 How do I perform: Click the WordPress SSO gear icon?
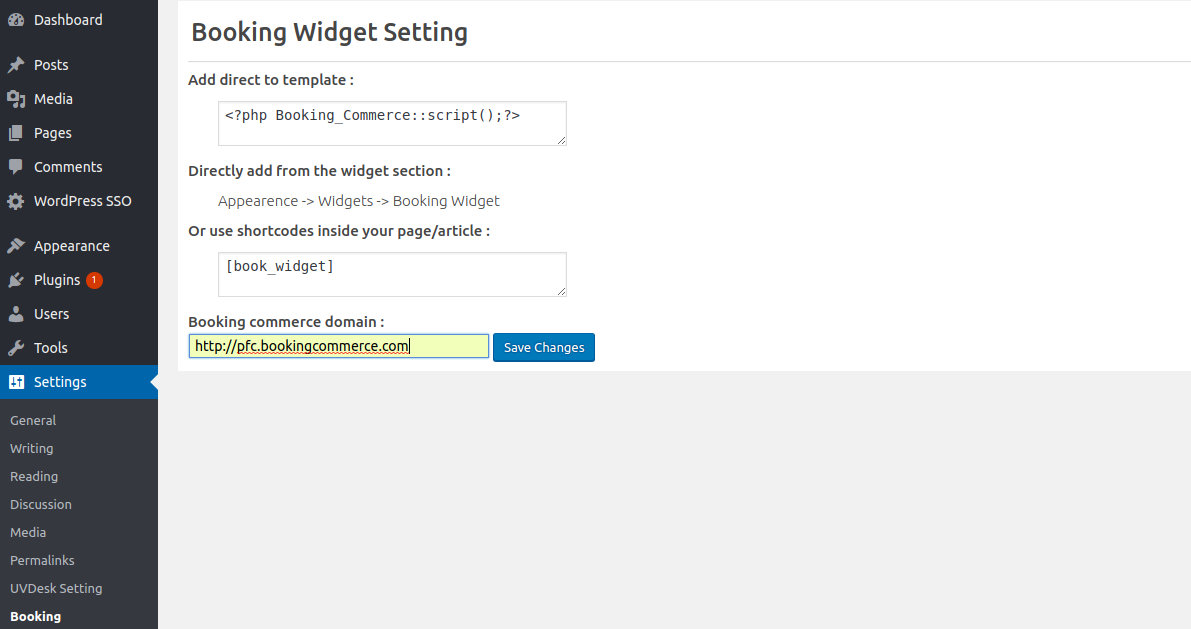pyautogui.click(x=16, y=201)
